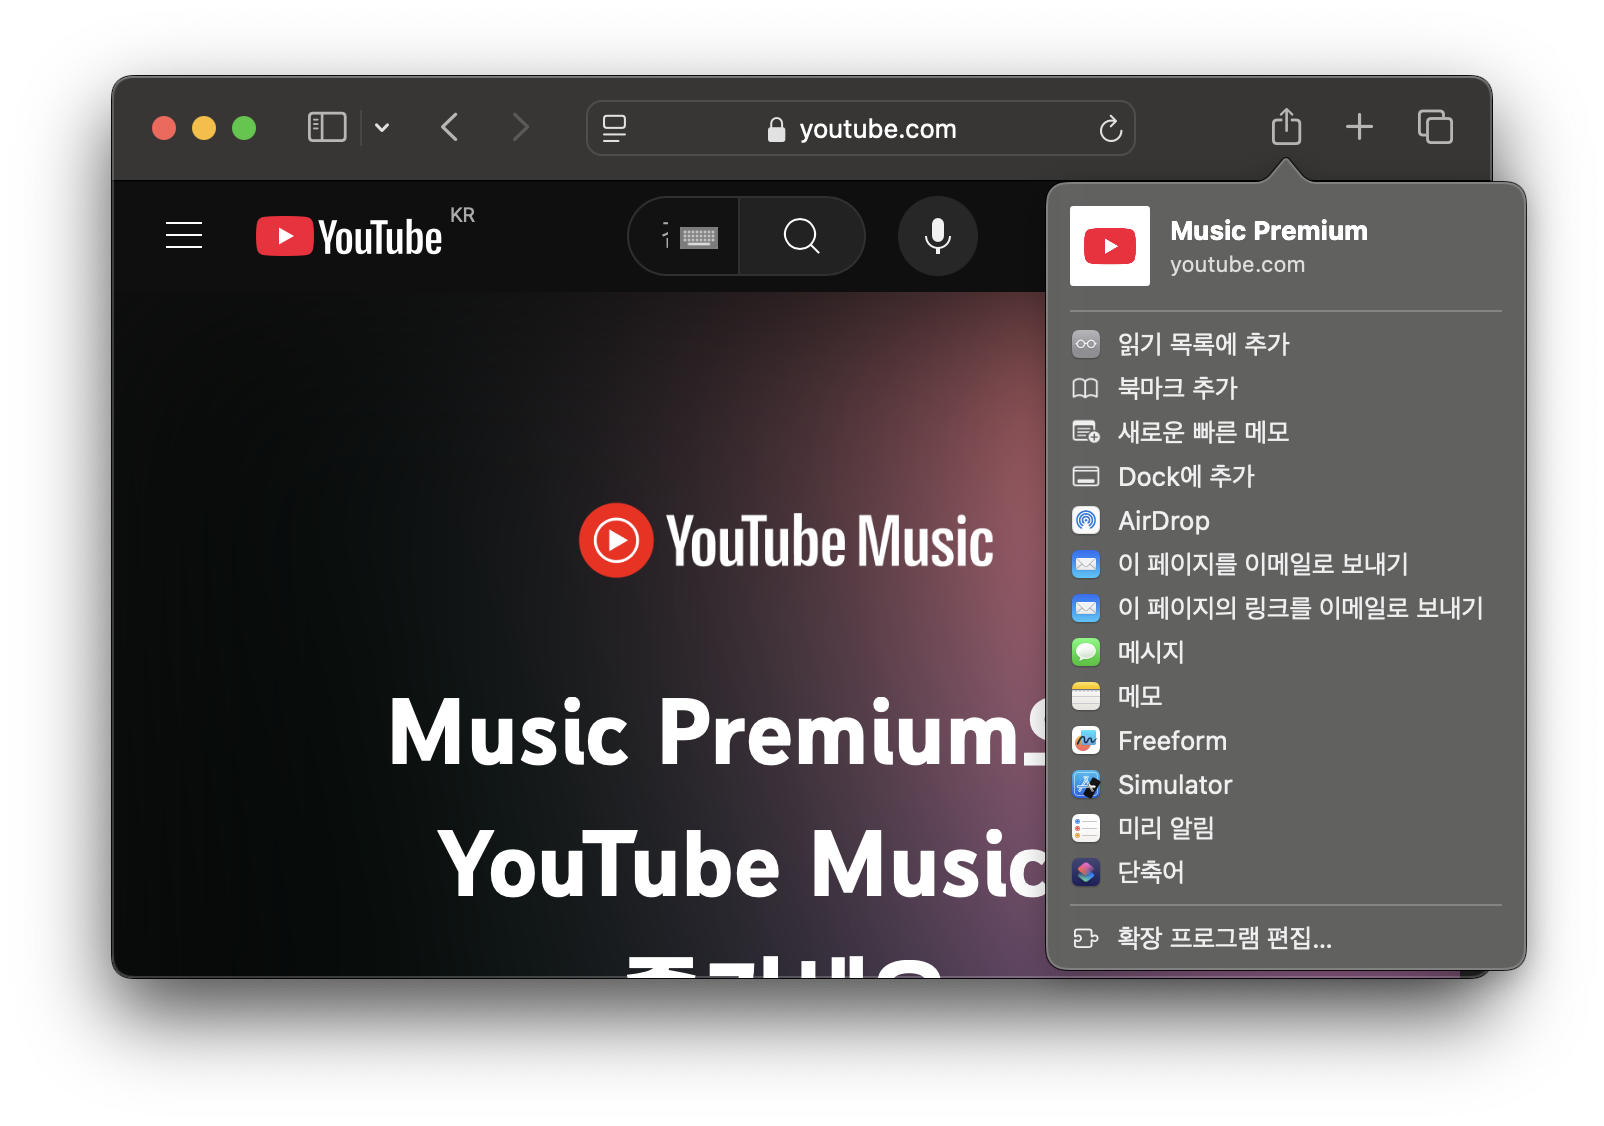Screen dimensions: 1604x1126
Task: Choose Add to Reading List (읽기 목록에 추가)
Action: point(1286,344)
